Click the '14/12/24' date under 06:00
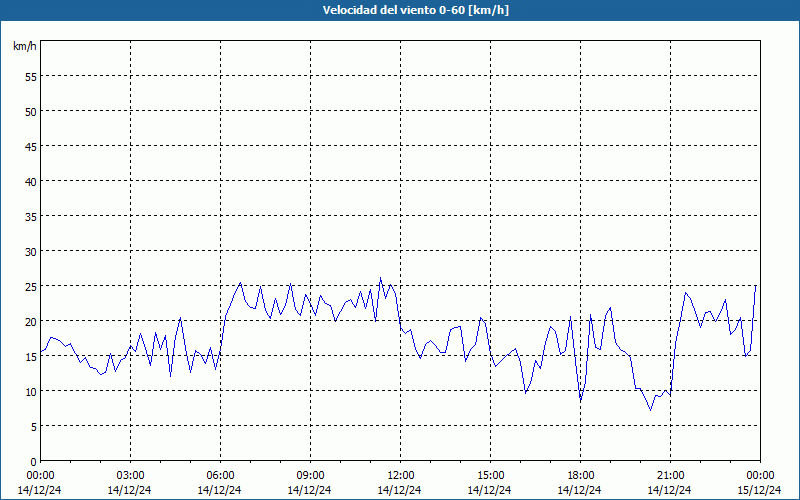Viewport: 800px width, 500px height. tap(219, 490)
